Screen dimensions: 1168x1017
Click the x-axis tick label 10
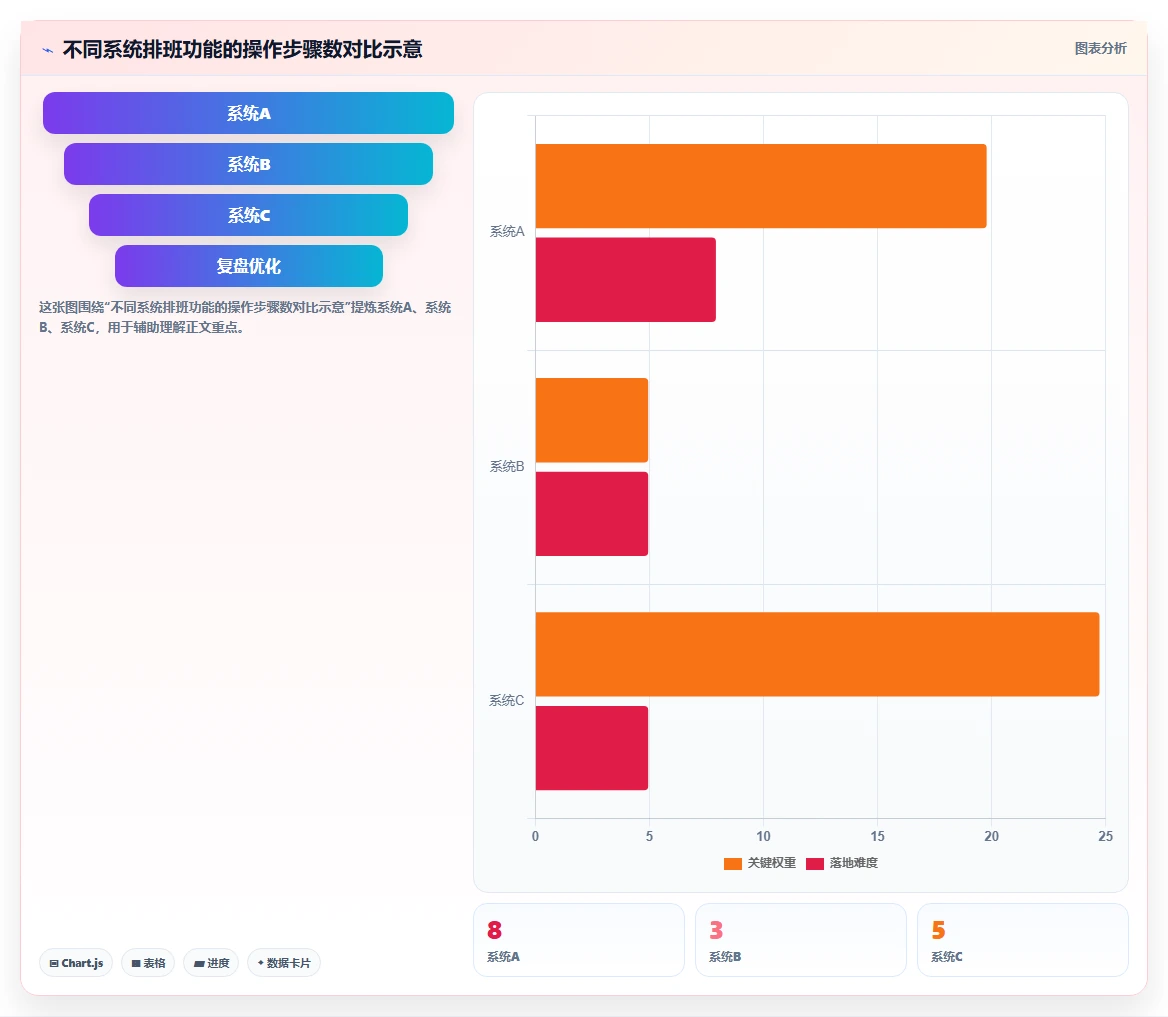(764, 836)
